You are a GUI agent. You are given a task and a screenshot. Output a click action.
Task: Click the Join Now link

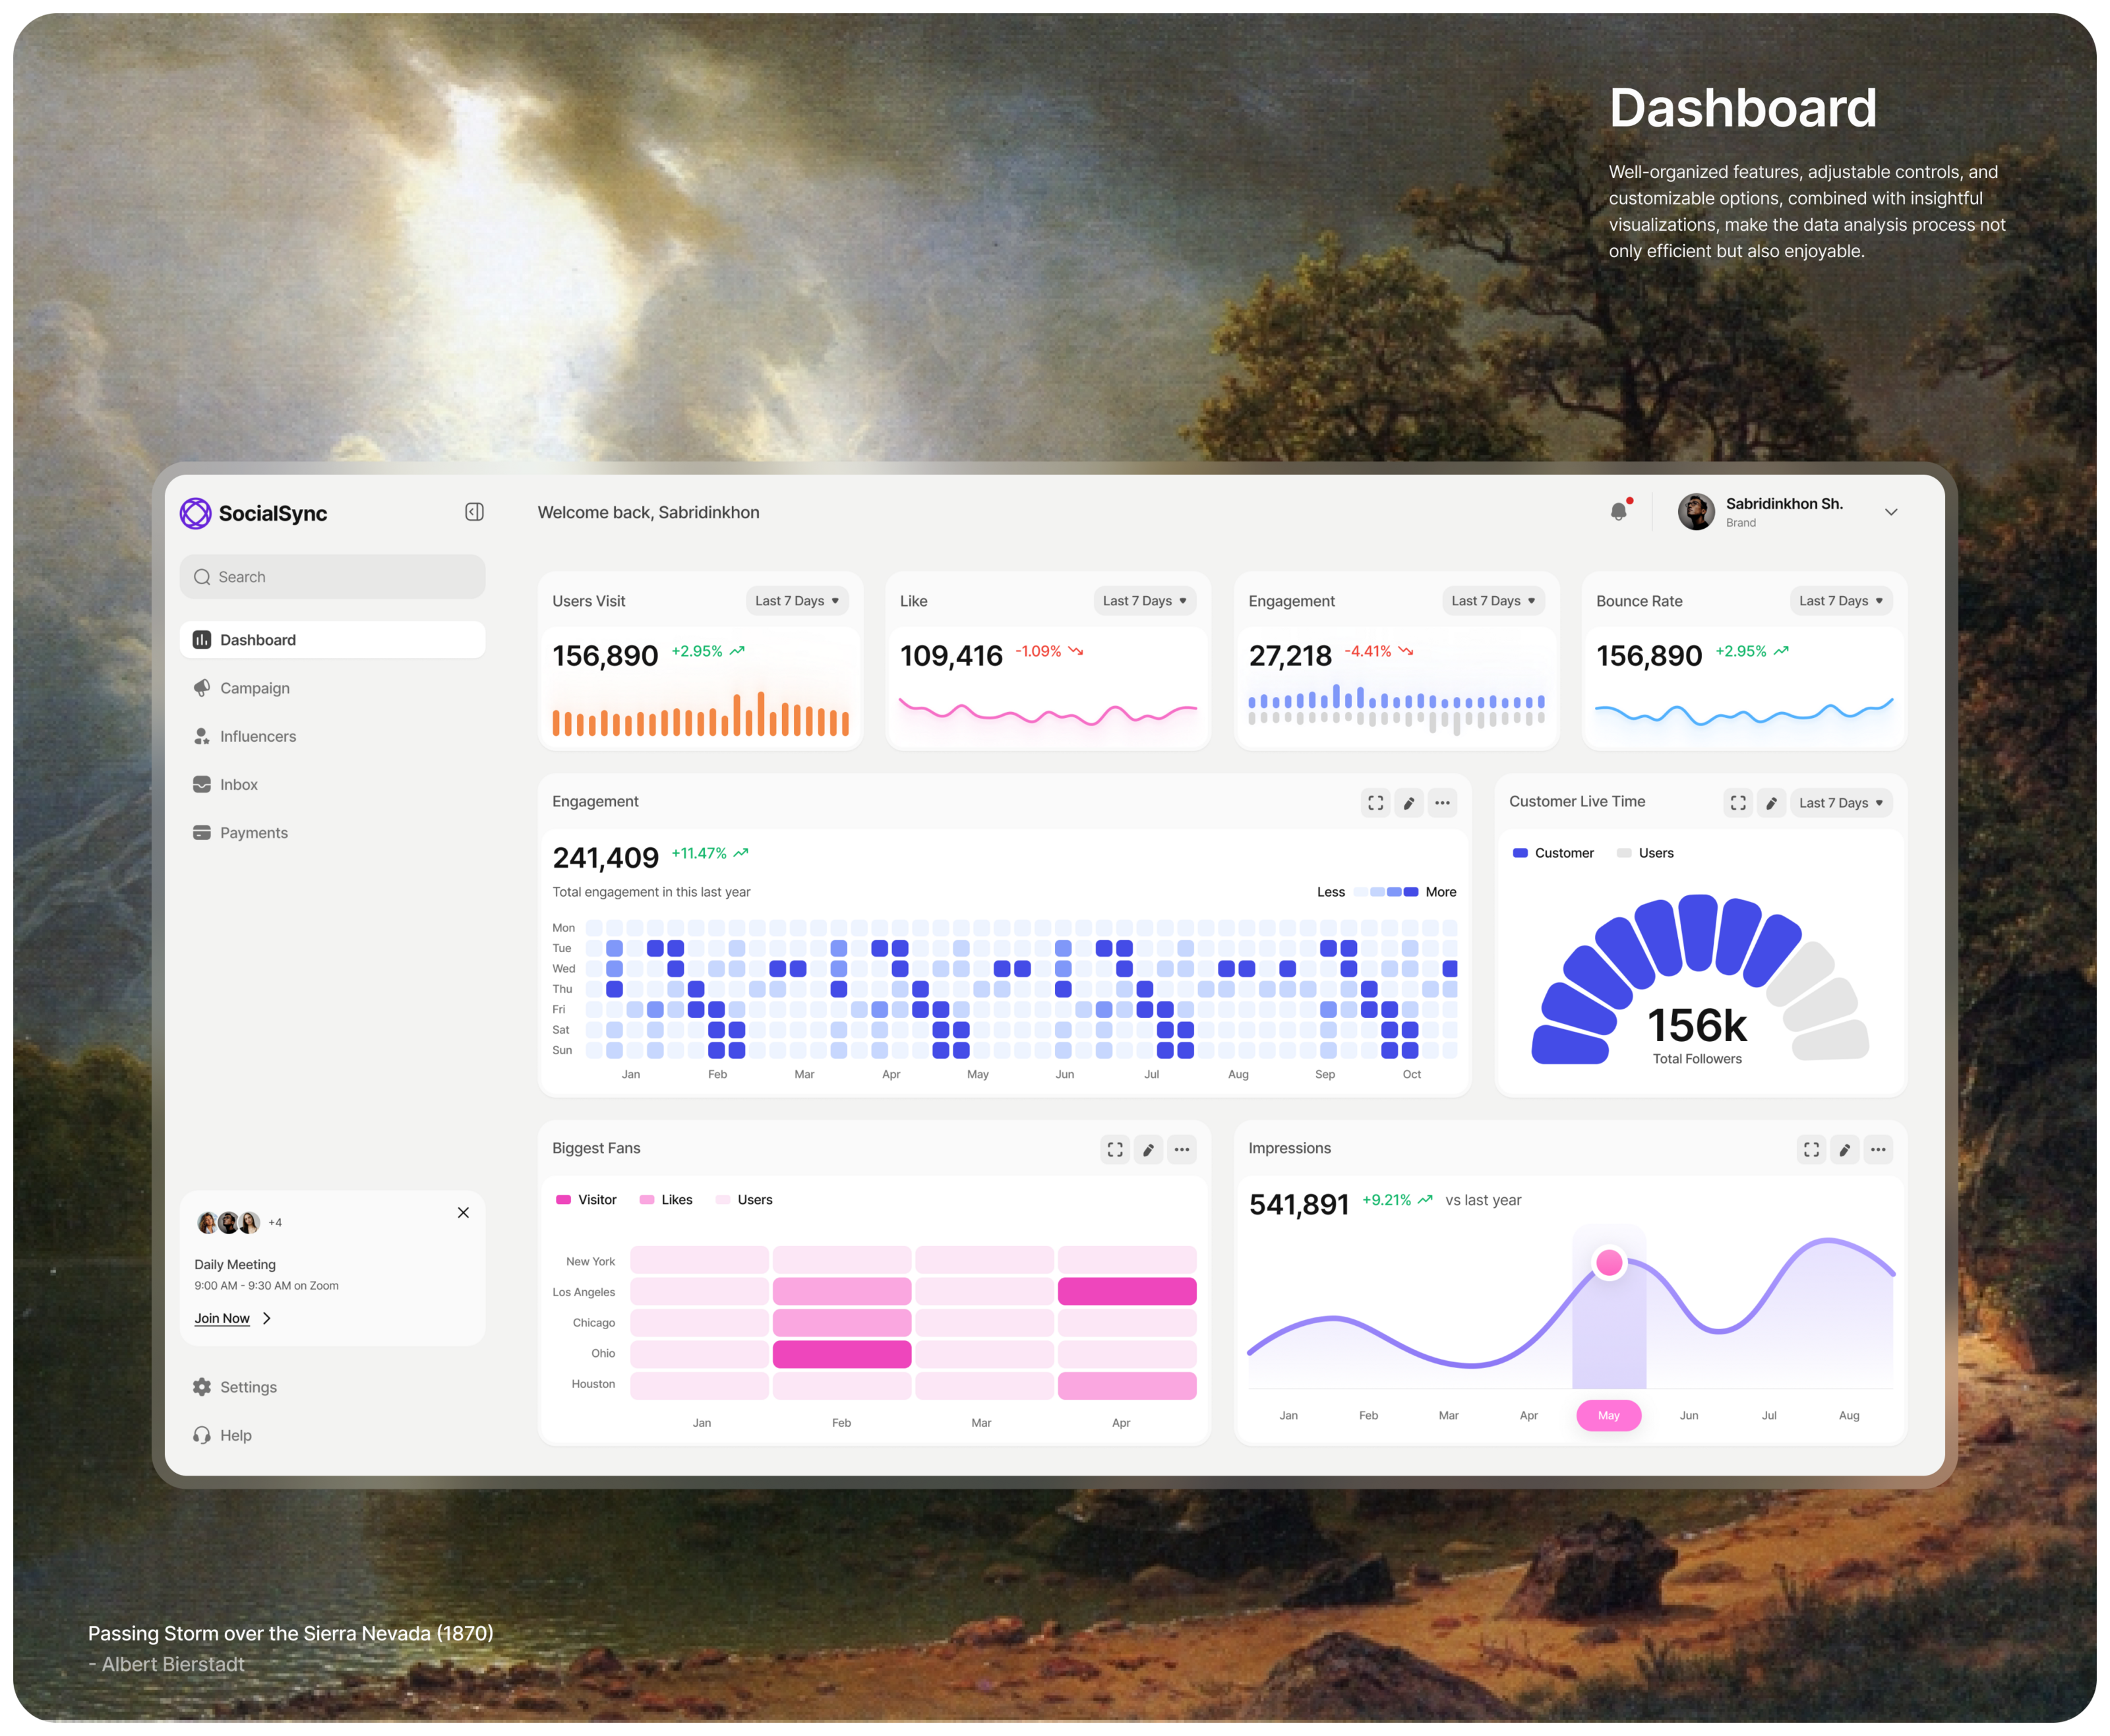tap(222, 1319)
